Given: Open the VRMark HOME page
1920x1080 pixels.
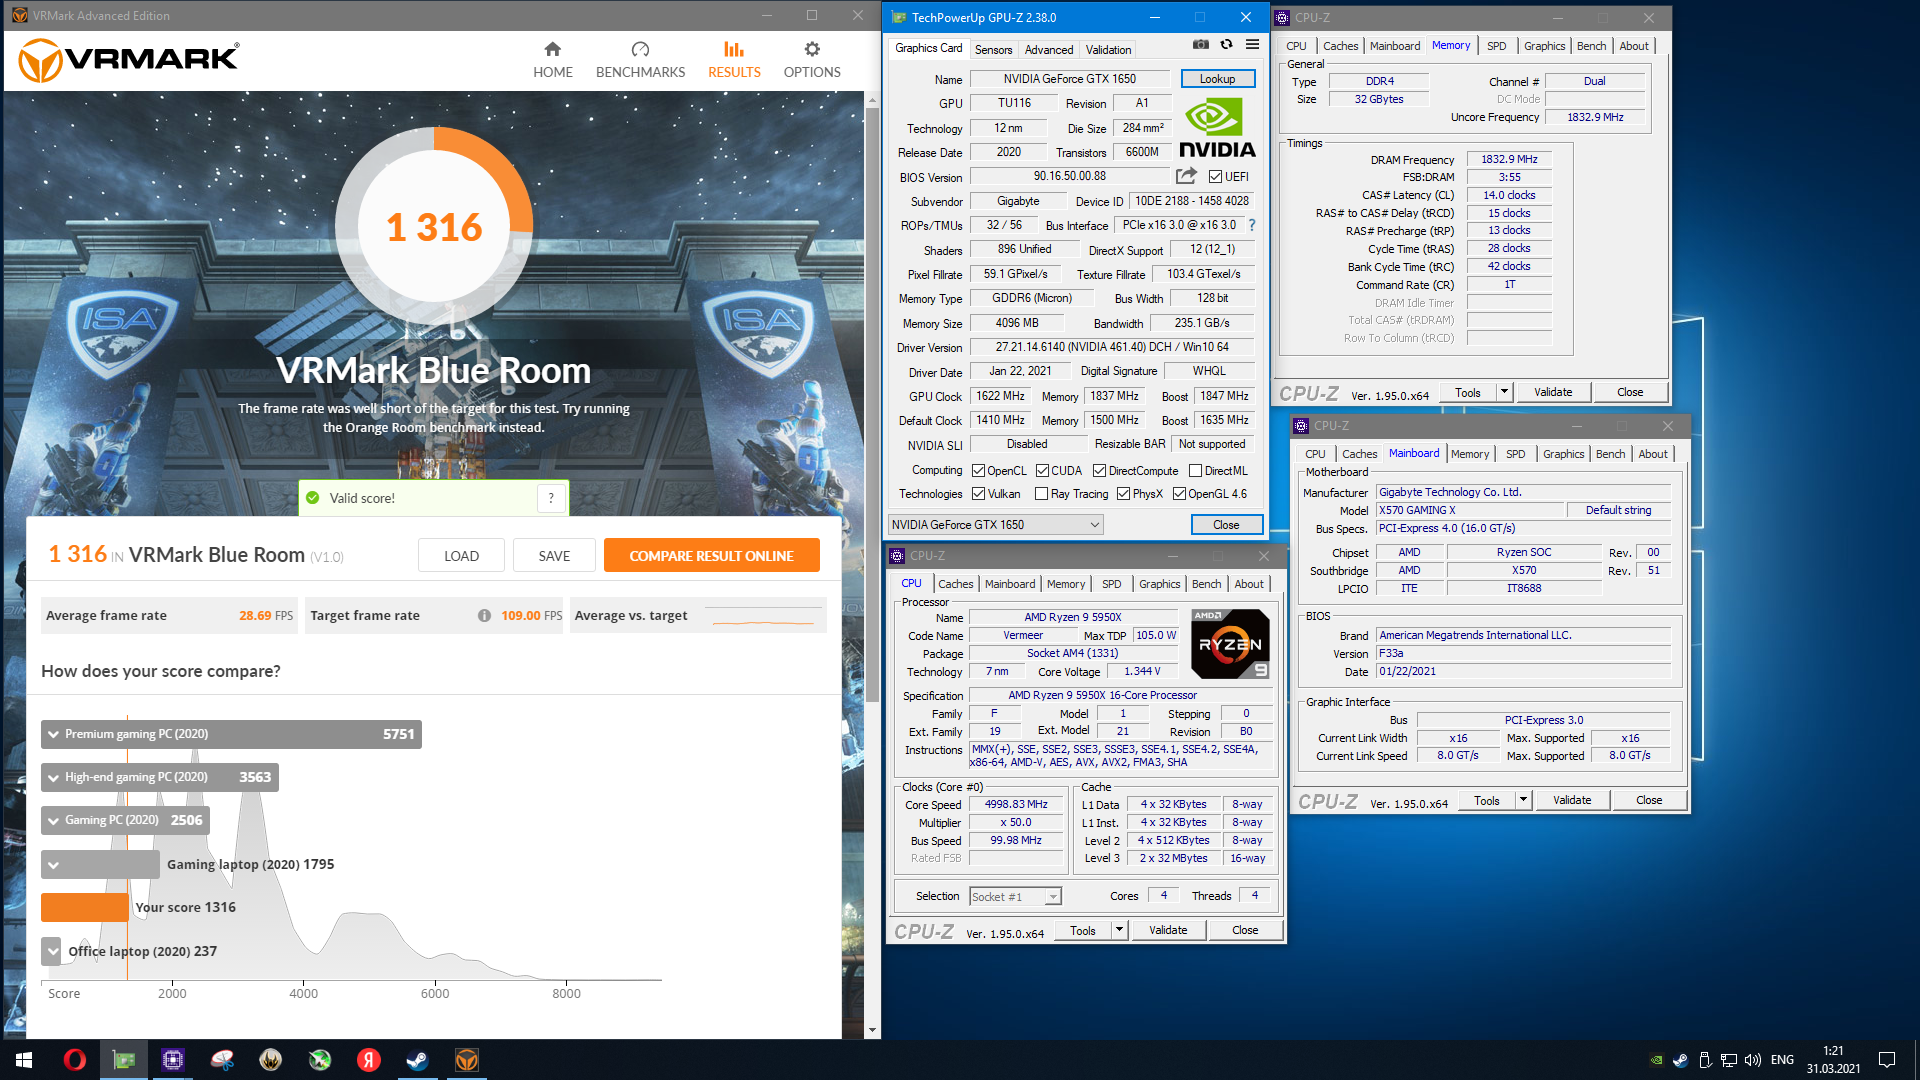Looking at the screenshot, I should click(552, 60).
